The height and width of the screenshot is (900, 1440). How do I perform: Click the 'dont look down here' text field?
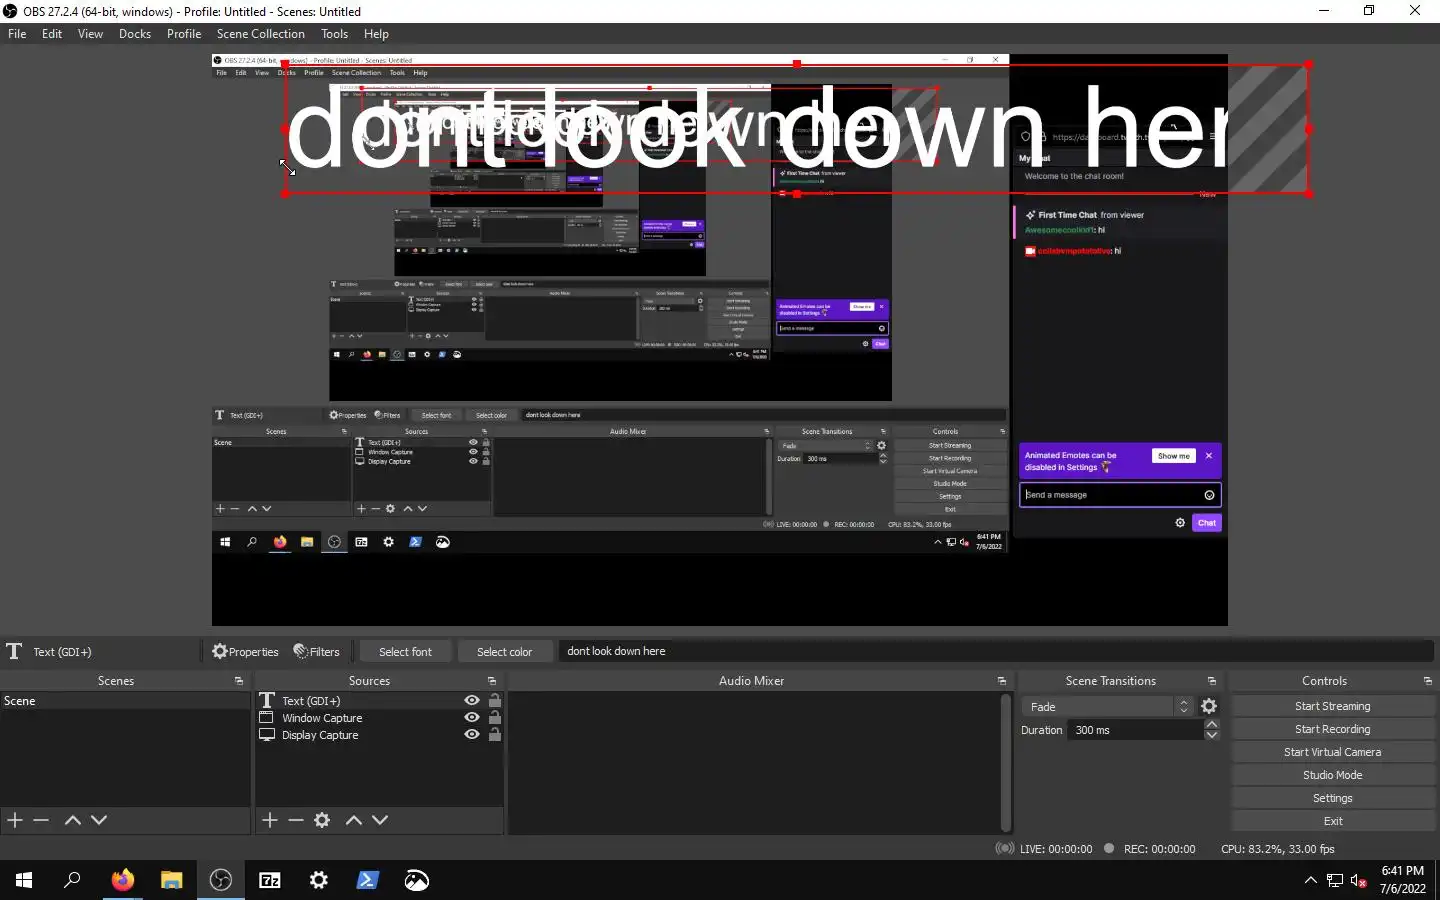996,651
